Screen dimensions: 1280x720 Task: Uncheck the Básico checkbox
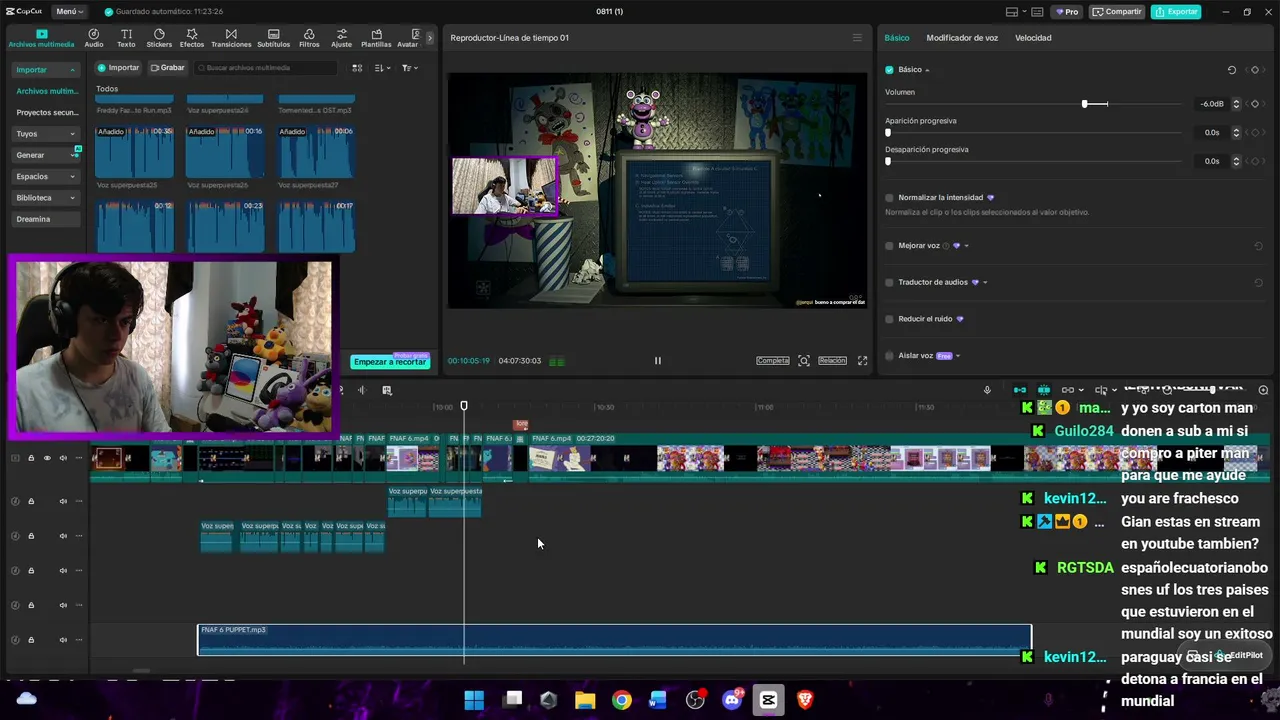[889, 70]
